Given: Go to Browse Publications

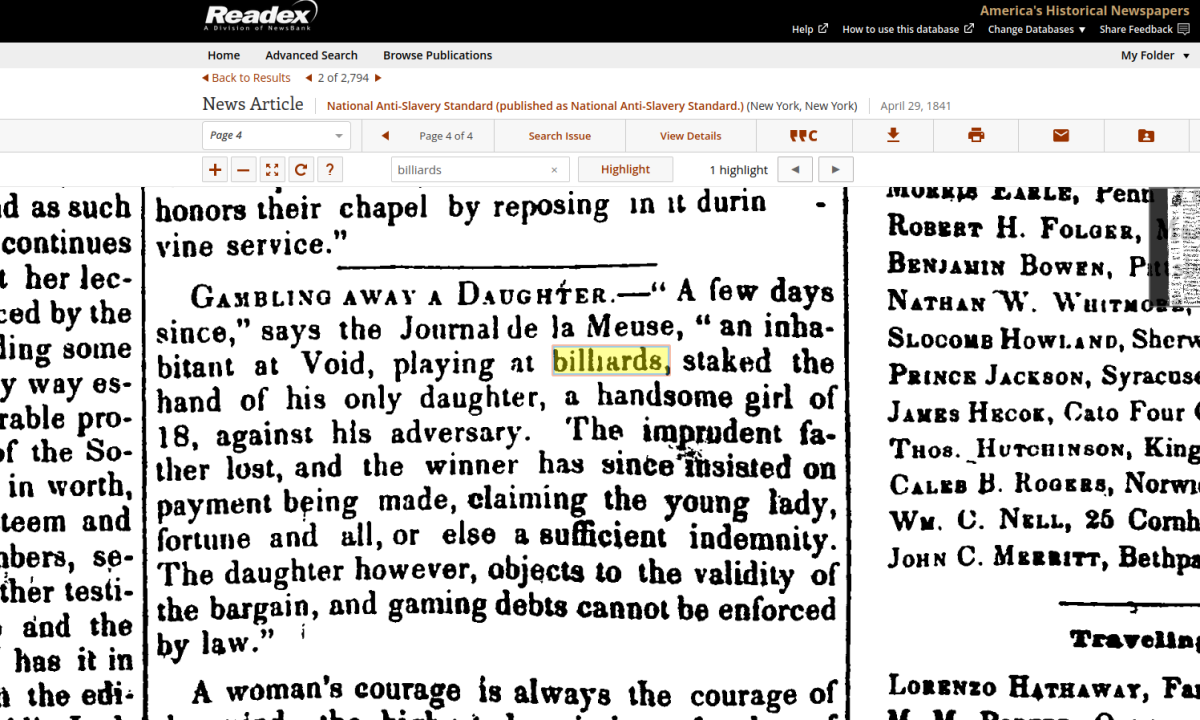Looking at the screenshot, I should (437, 56).
